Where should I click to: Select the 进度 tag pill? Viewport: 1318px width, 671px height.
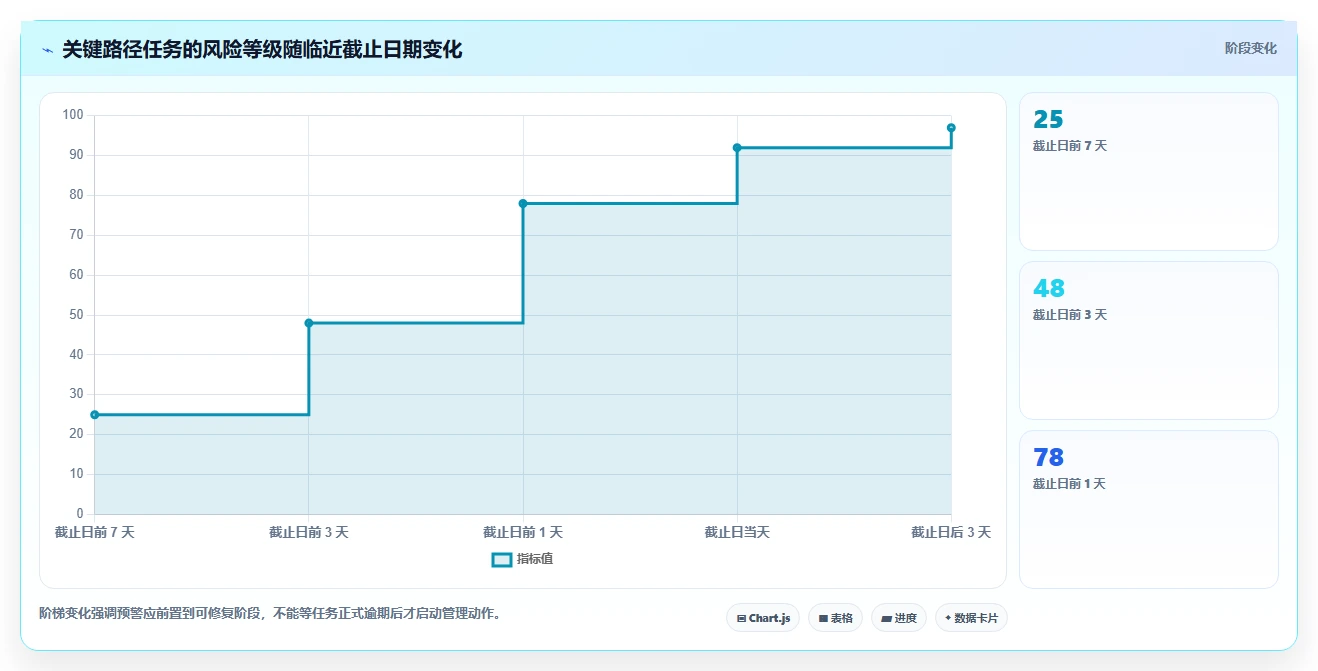tap(899, 618)
